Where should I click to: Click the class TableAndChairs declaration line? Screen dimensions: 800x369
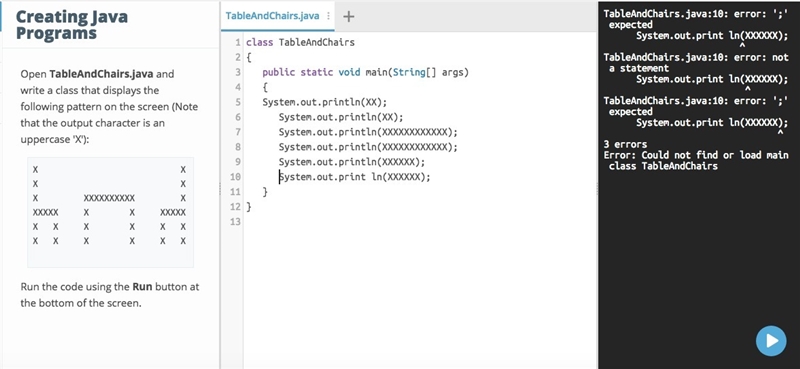[300, 42]
